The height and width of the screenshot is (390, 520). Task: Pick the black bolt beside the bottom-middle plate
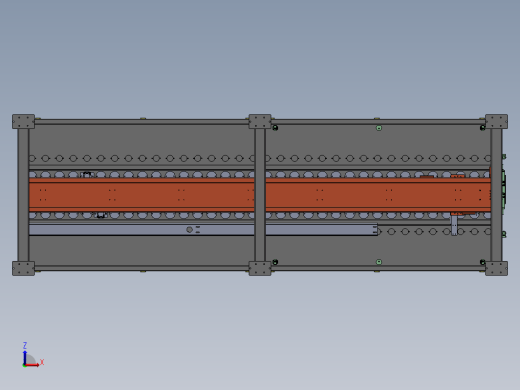click(275, 262)
